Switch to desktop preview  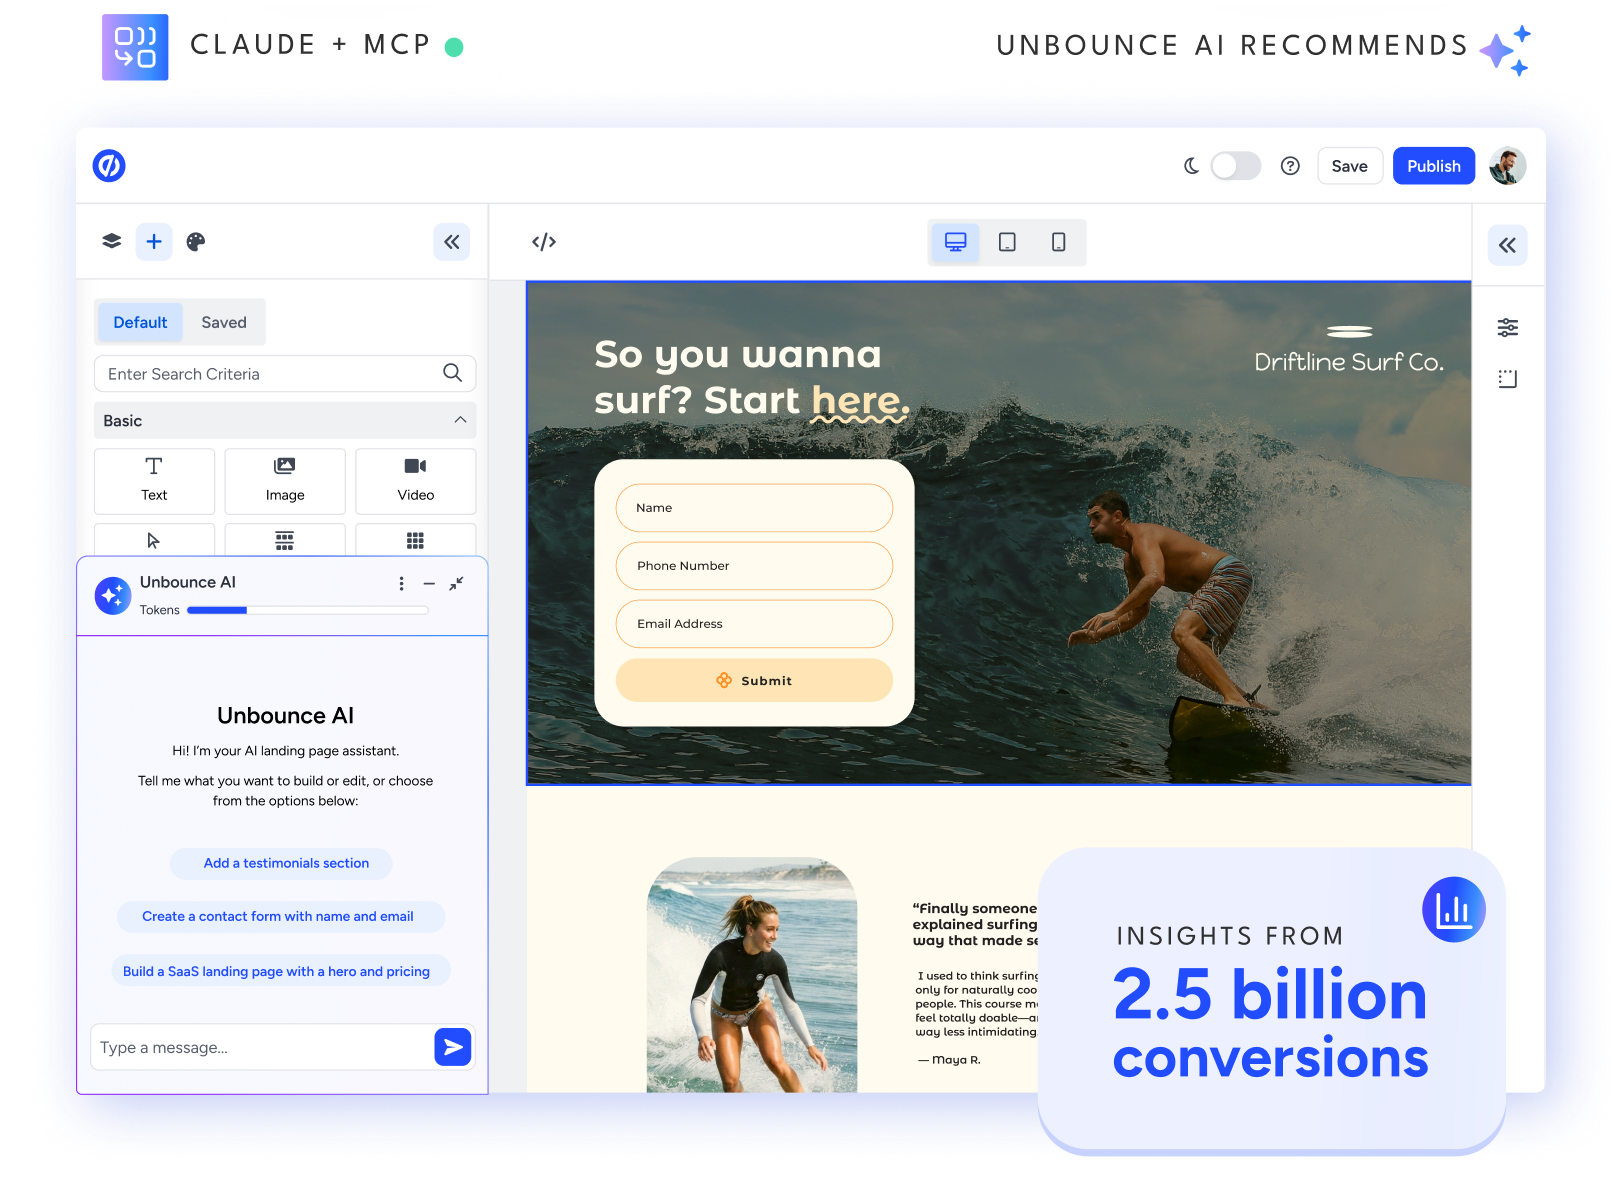[956, 242]
